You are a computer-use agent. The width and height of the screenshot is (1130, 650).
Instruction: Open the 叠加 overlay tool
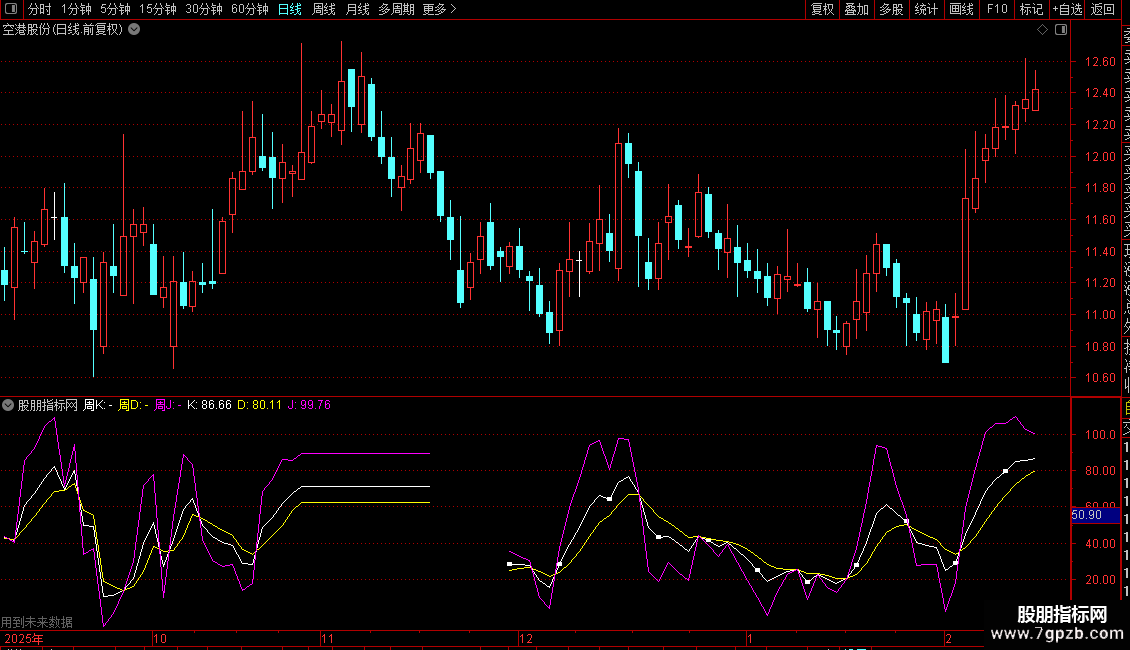pyautogui.click(x=856, y=9)
